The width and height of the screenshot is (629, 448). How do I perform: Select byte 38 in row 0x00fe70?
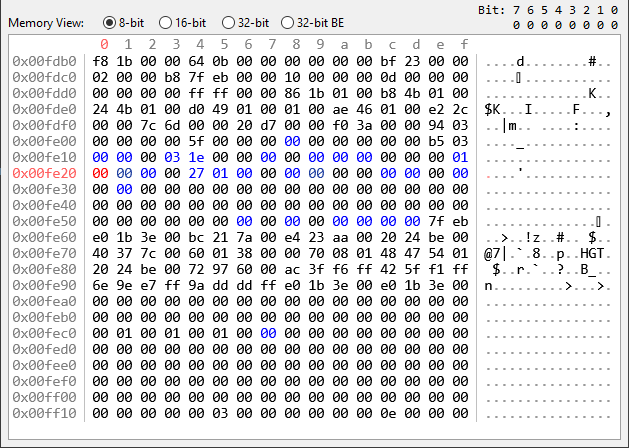point(244,253)
